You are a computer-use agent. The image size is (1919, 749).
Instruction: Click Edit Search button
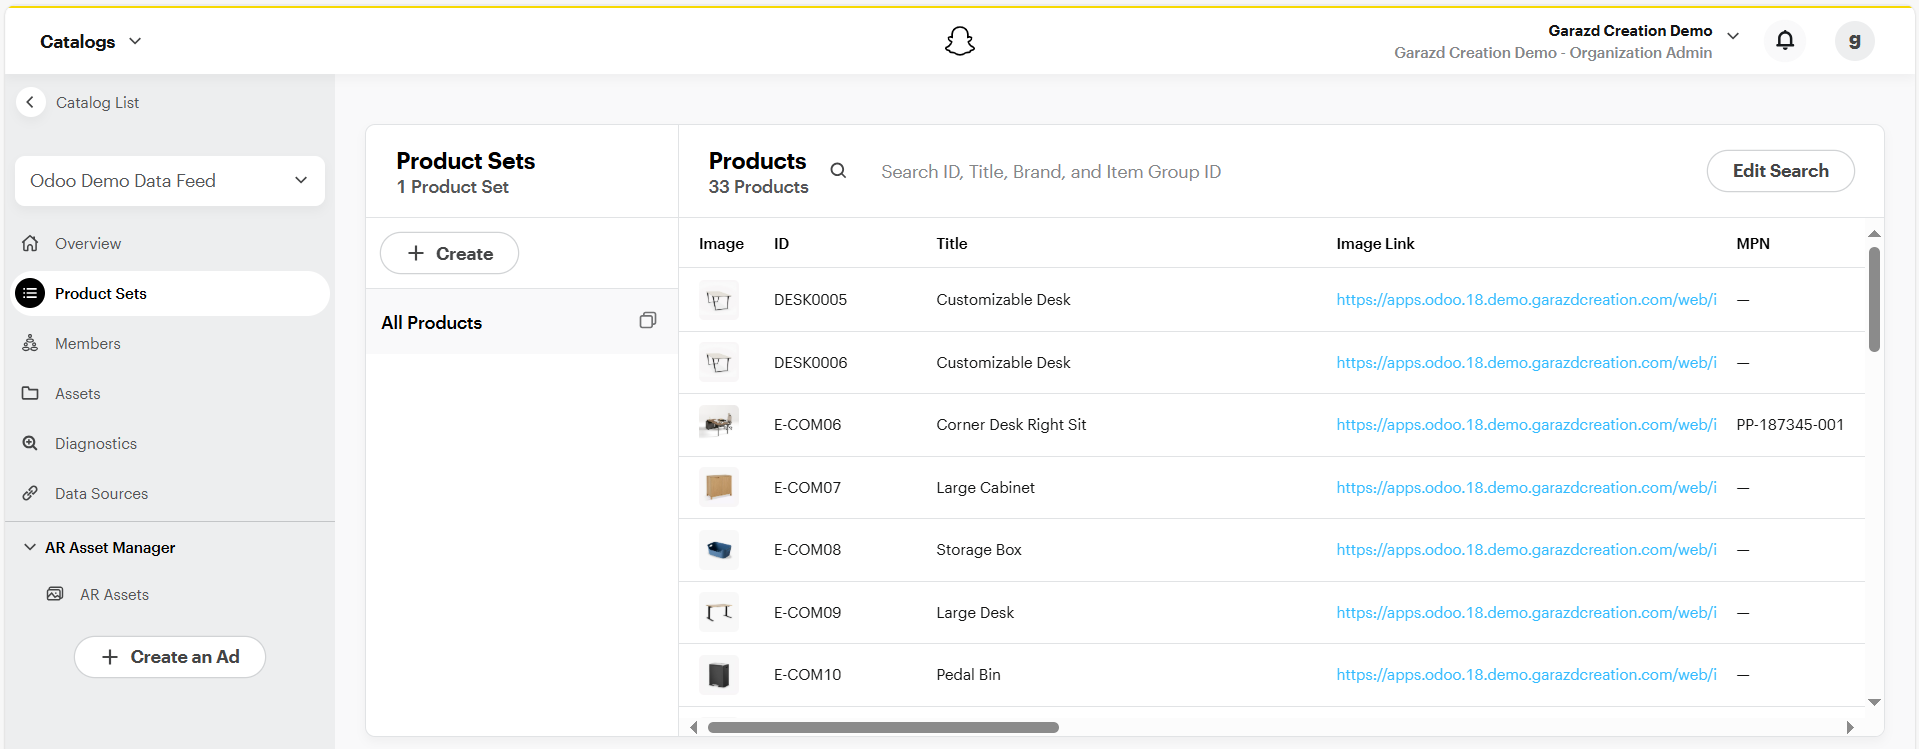pyautogui.click(x=1780, y=171)
